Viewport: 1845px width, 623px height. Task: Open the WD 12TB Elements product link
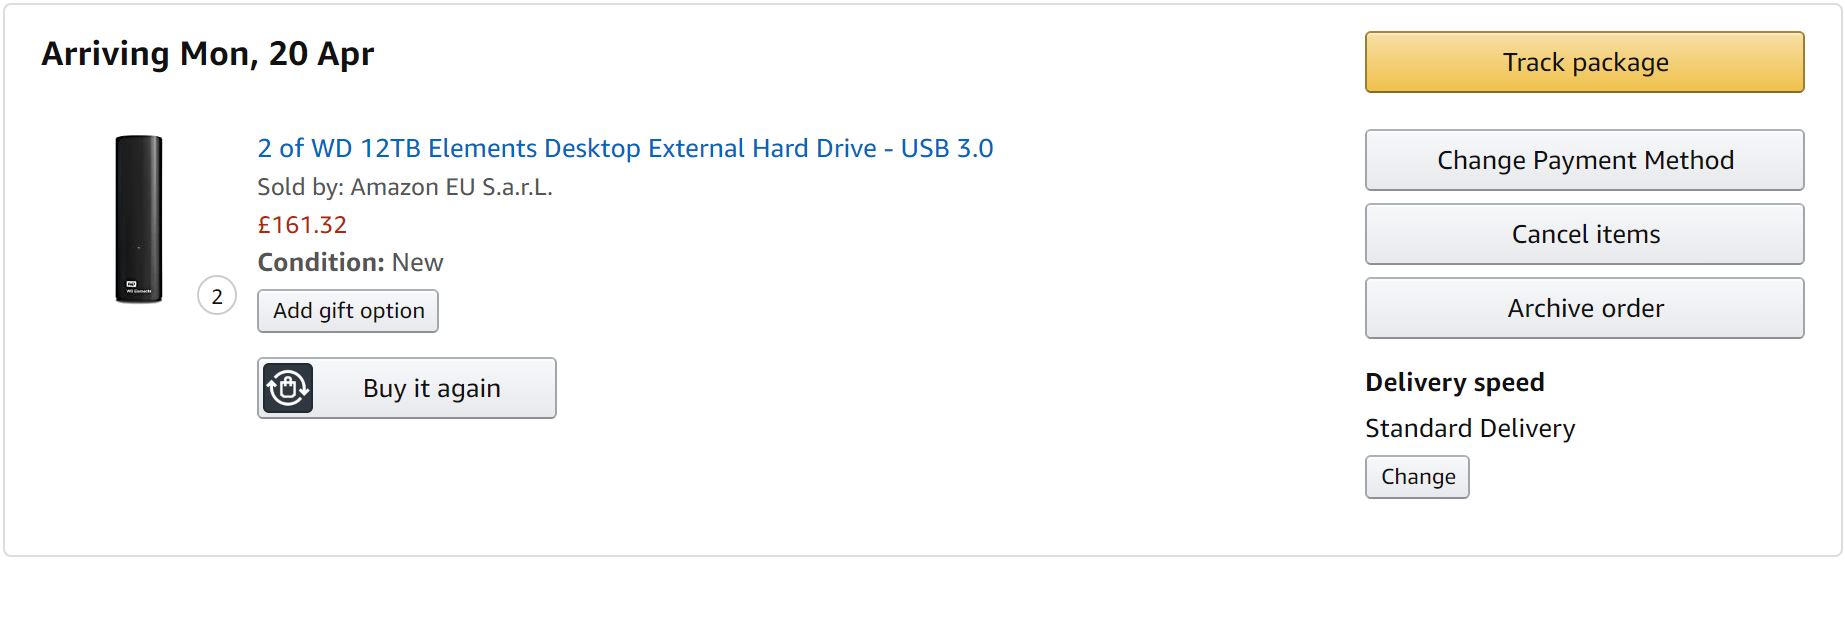[x=624, y=148]
